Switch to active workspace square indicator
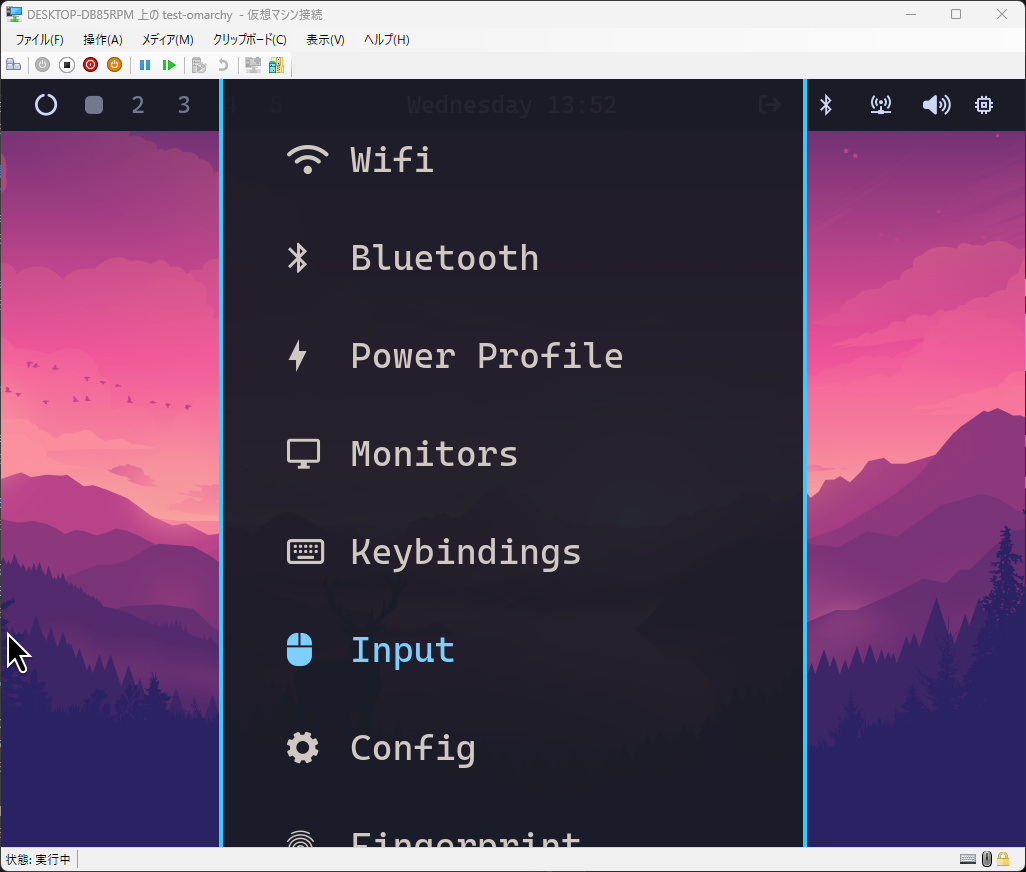Image resolution: width=1026 pixels, height=872 pixels. click(x=94, y=105)
